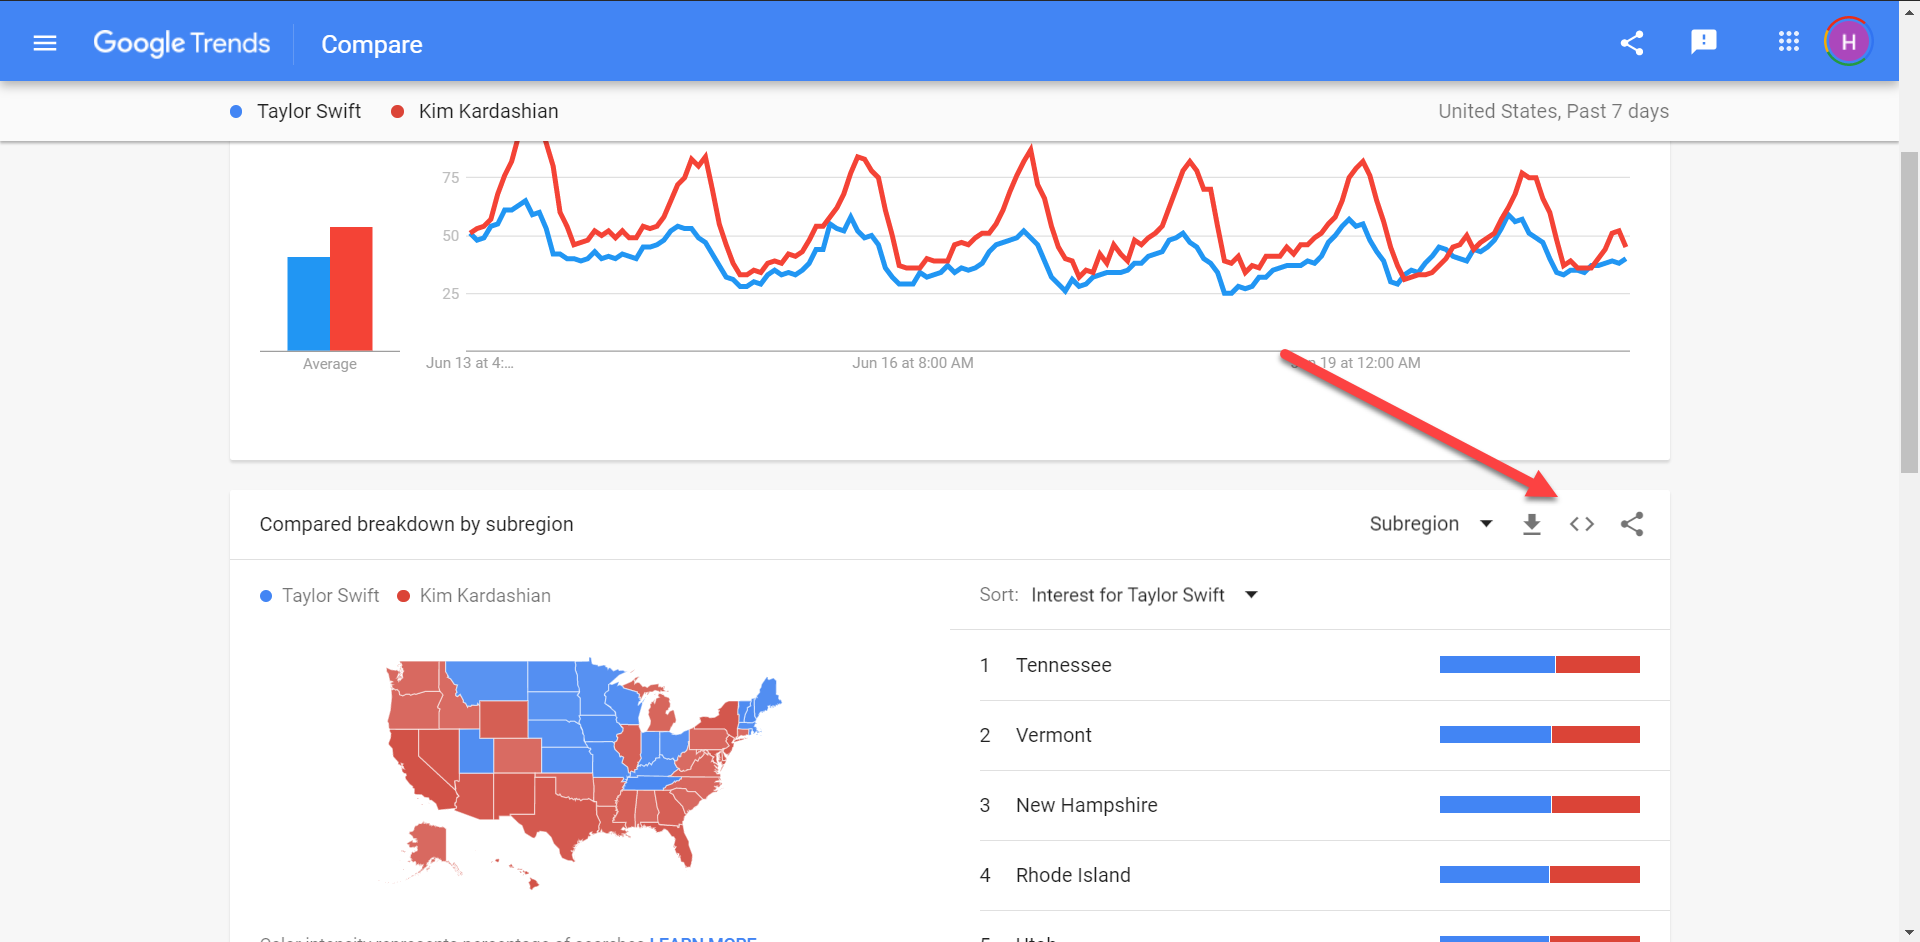Open the account profile avatar

pyautogui.click(x=1848, y=42)
